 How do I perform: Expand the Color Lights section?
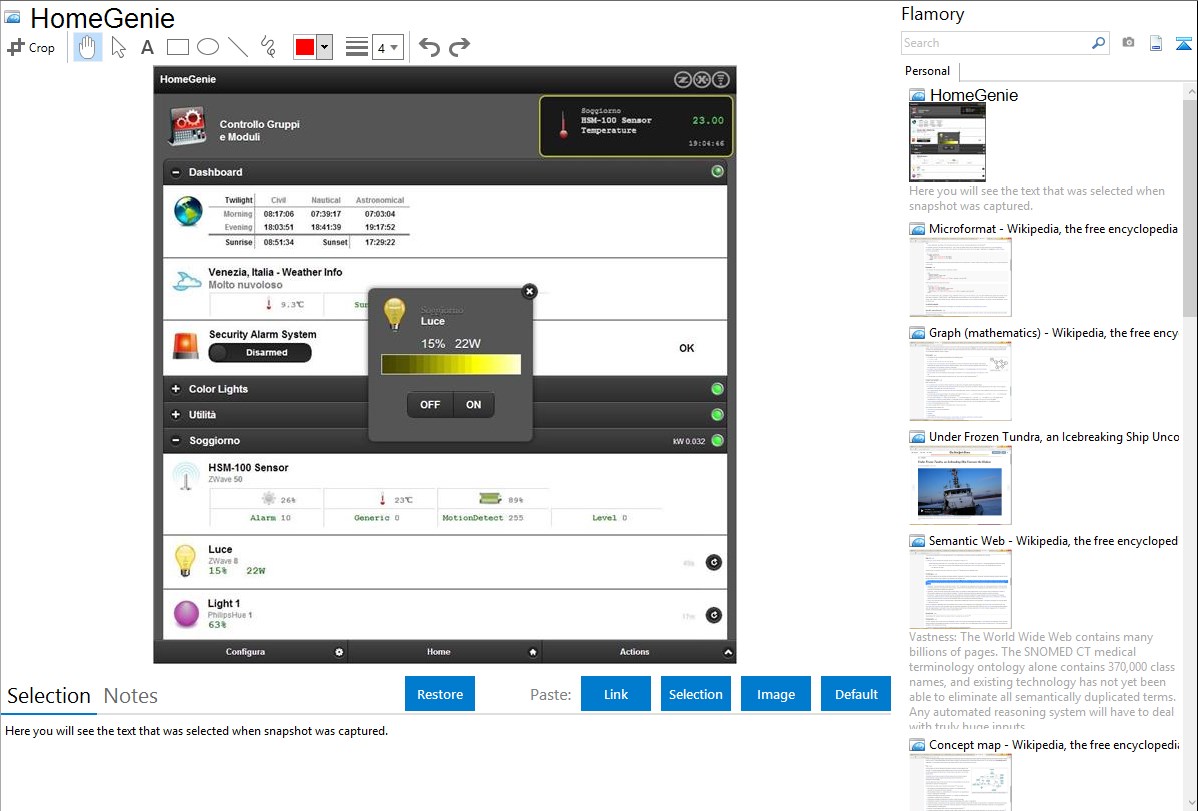click(x=176, y=389)
